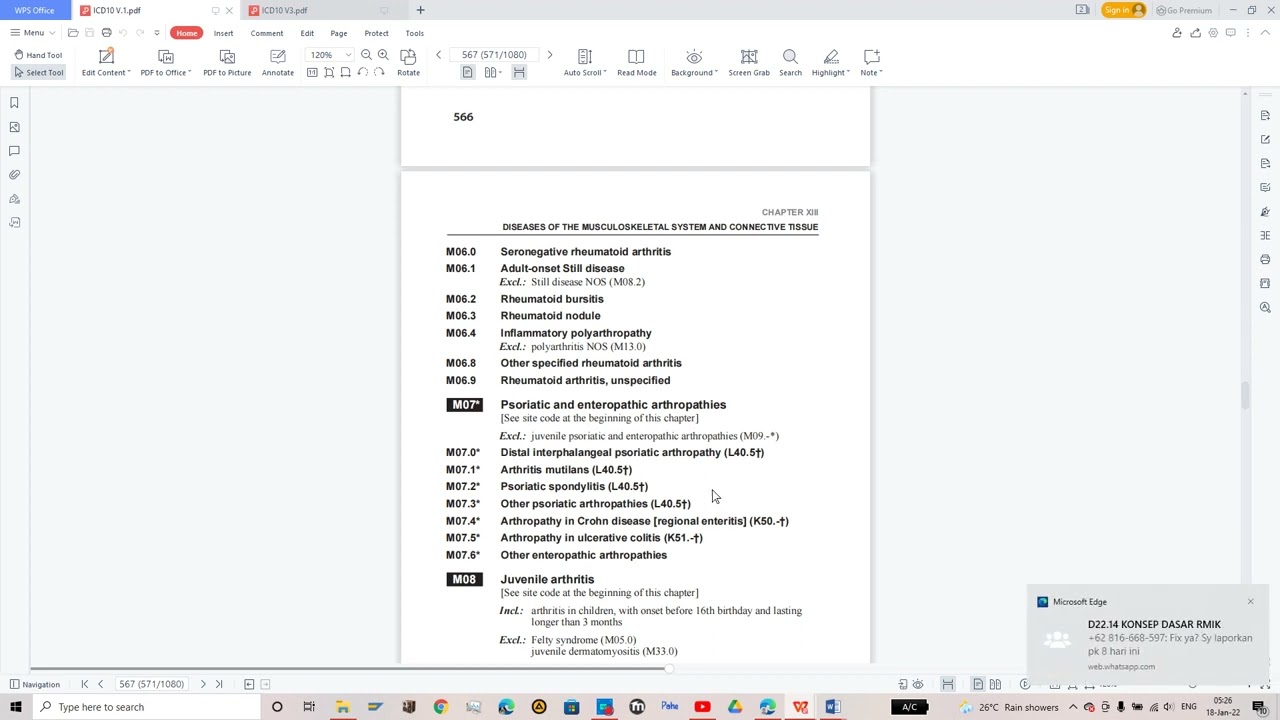Enable single page view mode
Image resolution: width=1280 pixels, height=720 pixels.
[x=467, y=72]
